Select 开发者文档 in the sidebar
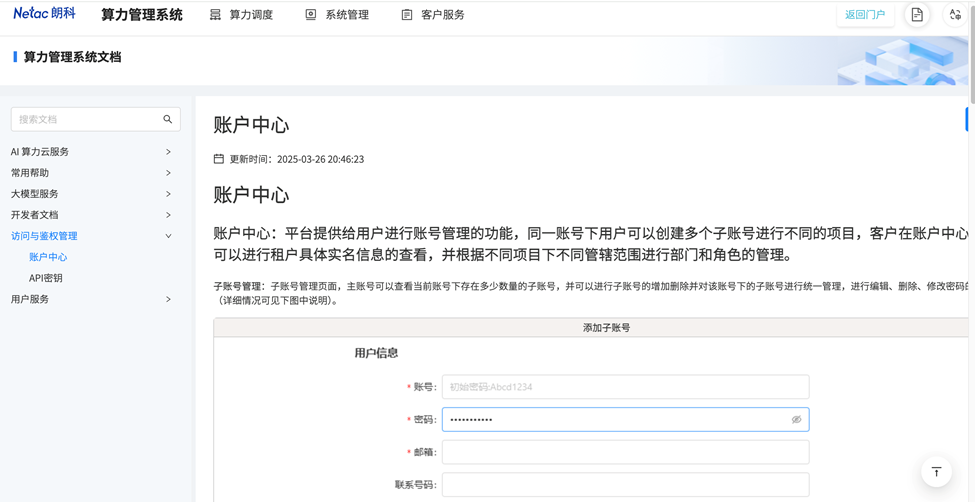 pos(35,215)
